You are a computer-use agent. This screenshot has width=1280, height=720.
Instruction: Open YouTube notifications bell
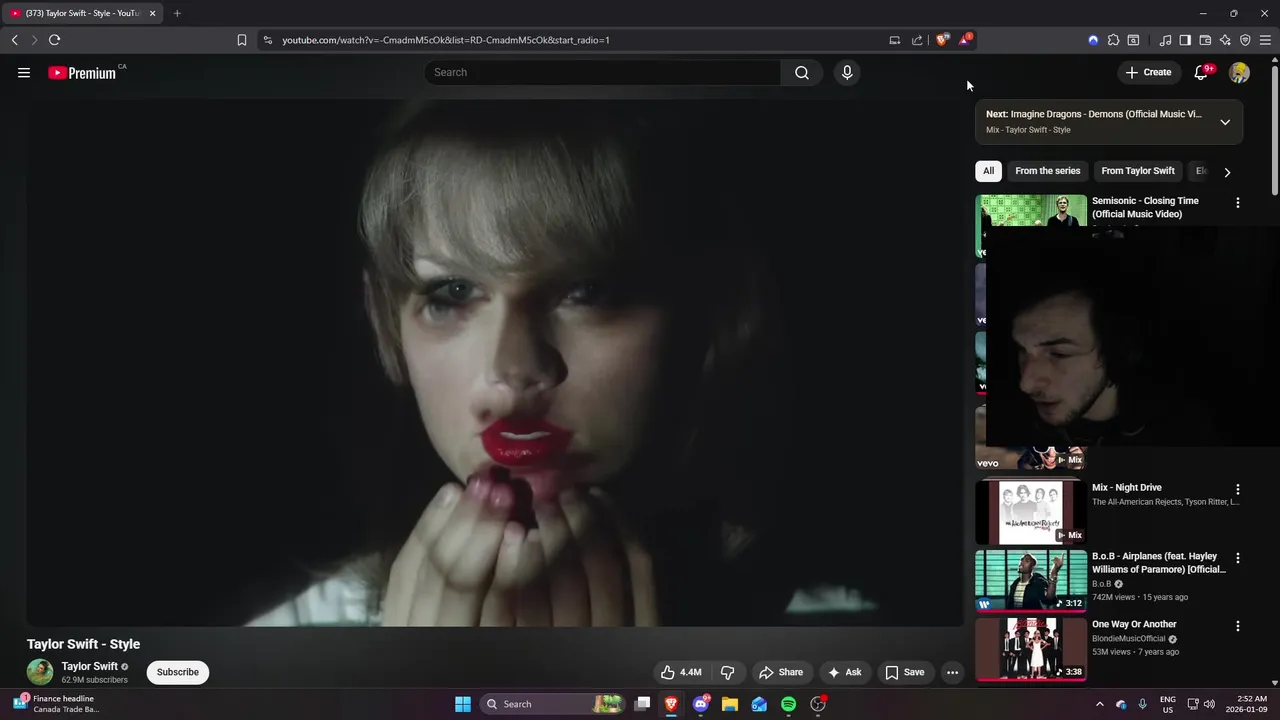1202,72
